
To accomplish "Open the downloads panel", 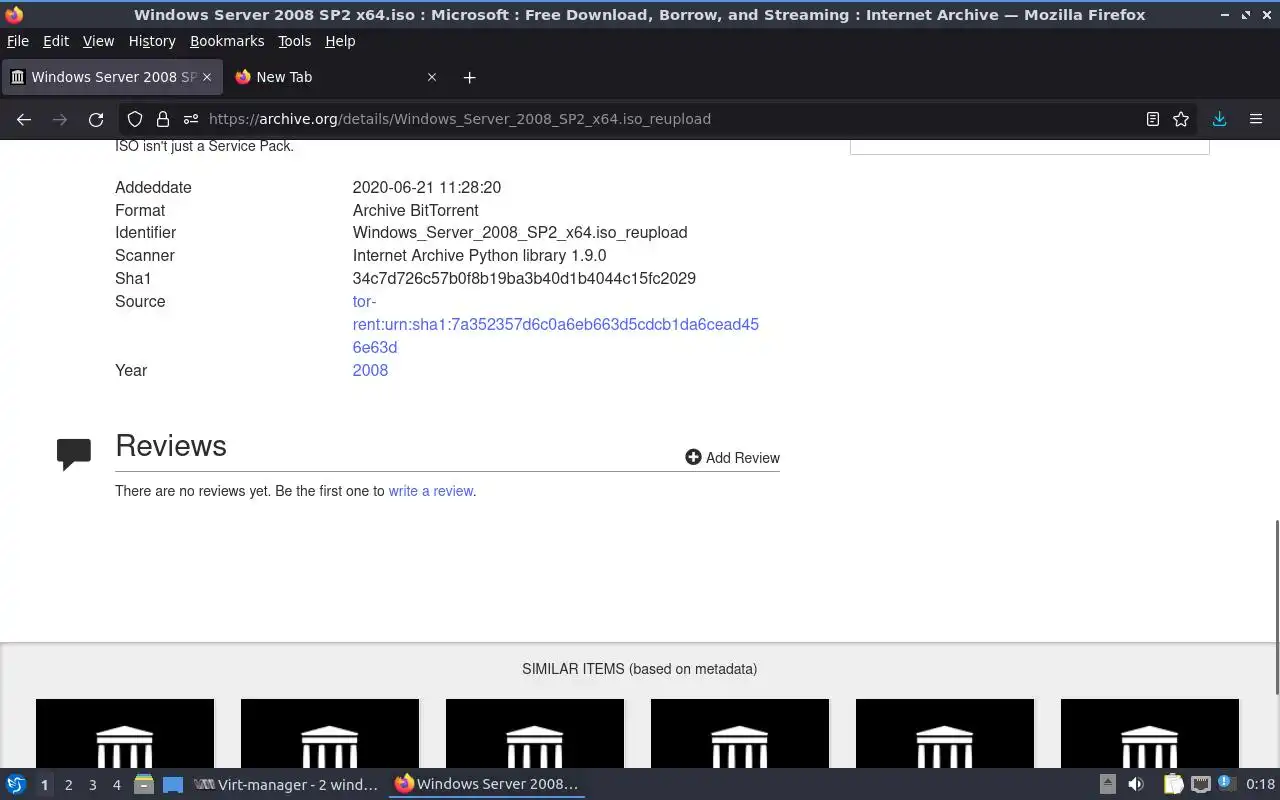I will 1219,119.
